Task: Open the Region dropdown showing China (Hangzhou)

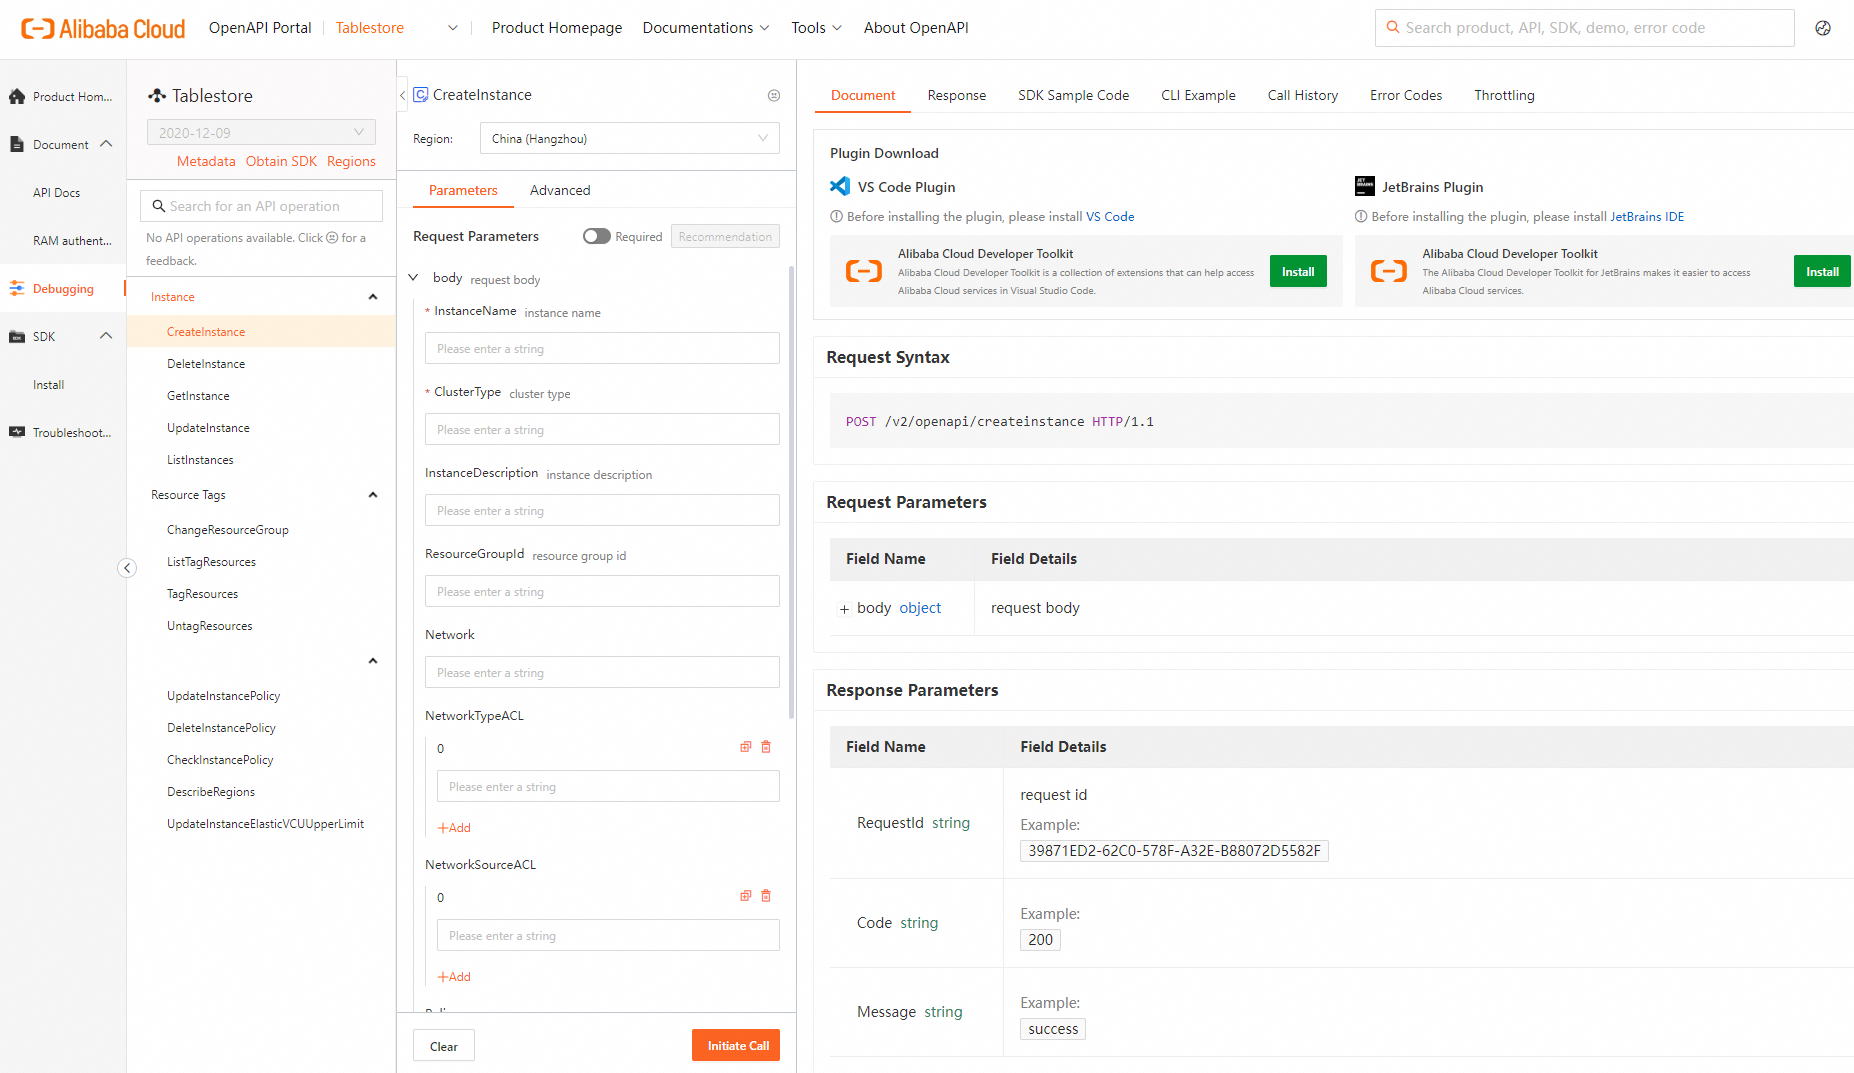Action: (x=630, y=139)
